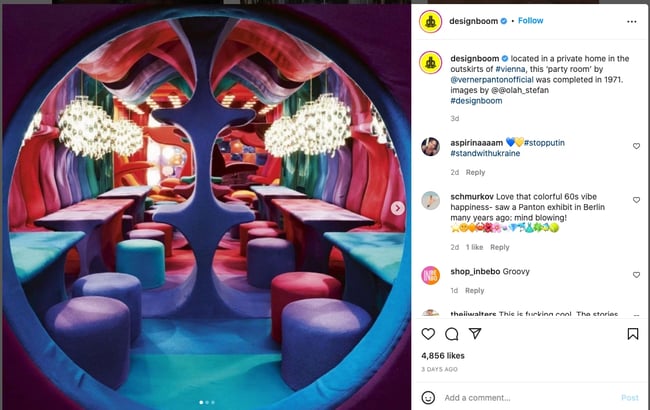Open @vernerpantonofficial profile link
650x410 pixels.
point(492,80)
